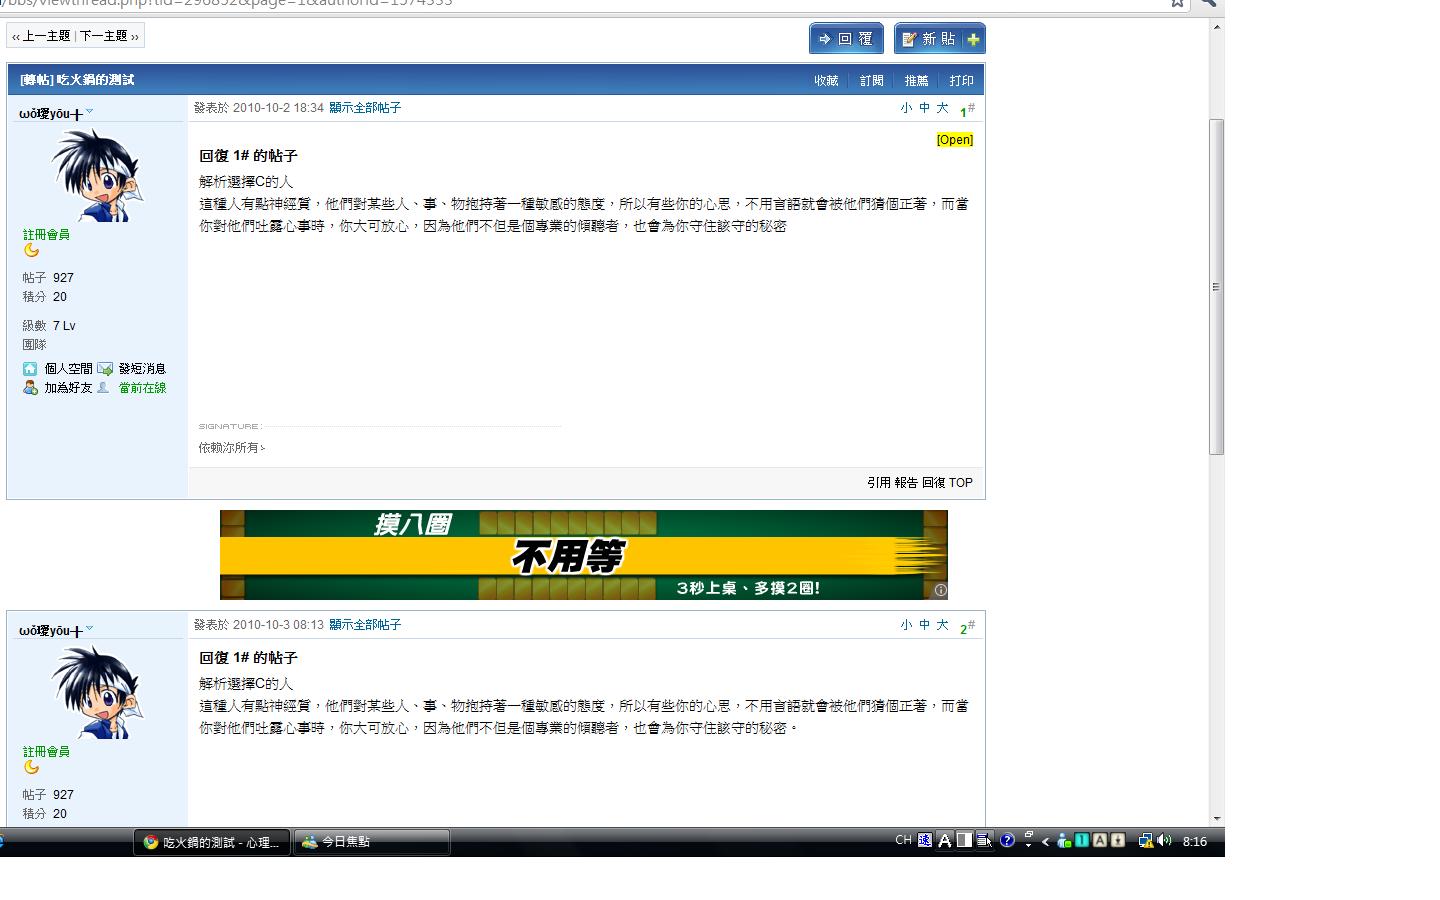Click the first post's avatar image

97,176
